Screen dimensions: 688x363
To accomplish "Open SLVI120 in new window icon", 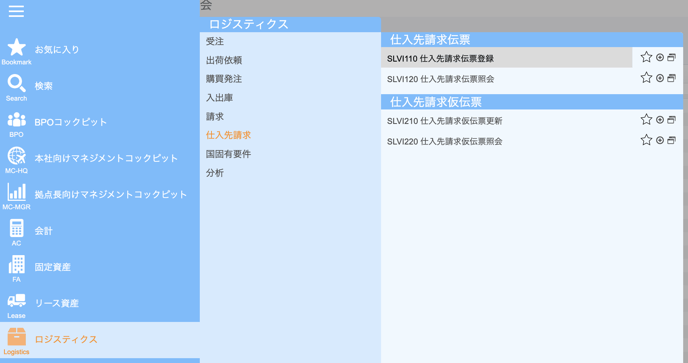I will (671, 78).
